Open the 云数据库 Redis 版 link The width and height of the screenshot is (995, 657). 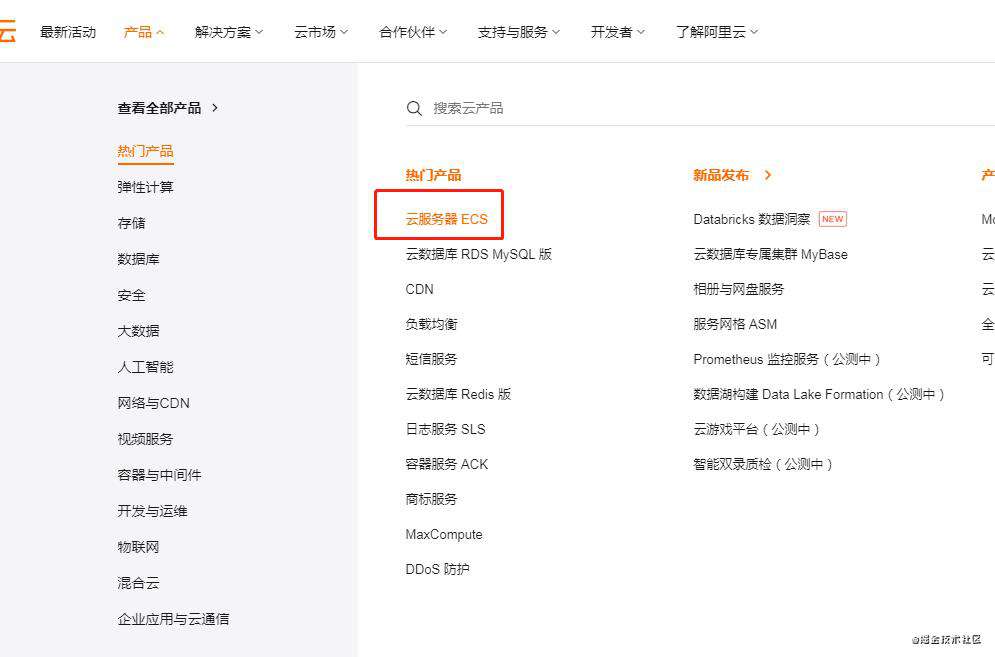tap(458, 394)
